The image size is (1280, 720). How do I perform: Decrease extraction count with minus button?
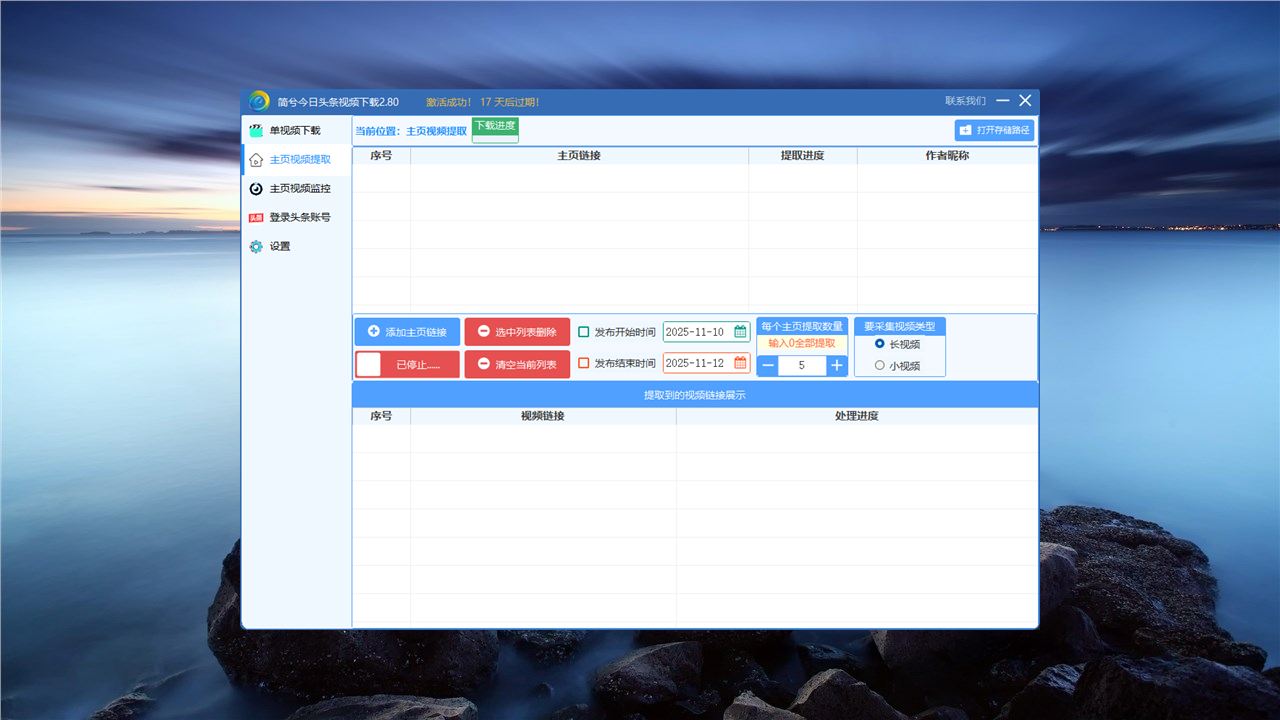pos(768,366)
